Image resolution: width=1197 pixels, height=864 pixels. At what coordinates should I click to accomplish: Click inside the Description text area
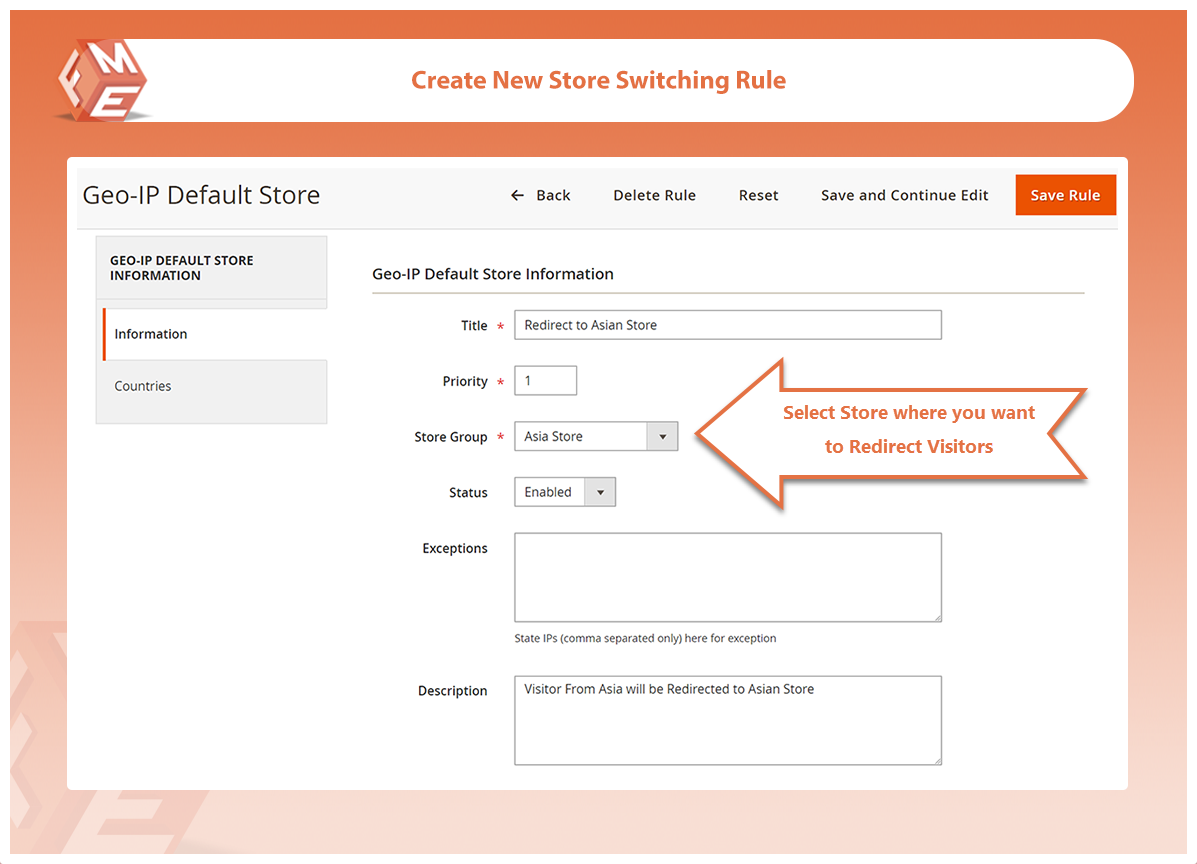[x=727, y=720]
